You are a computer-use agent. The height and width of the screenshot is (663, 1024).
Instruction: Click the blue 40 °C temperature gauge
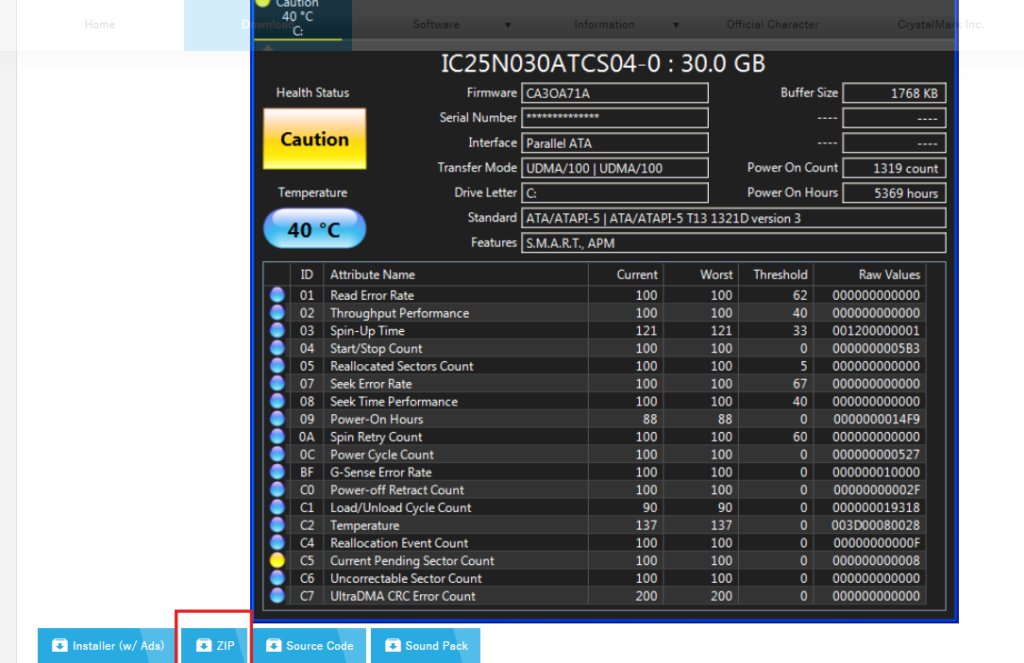click(314, 228)
